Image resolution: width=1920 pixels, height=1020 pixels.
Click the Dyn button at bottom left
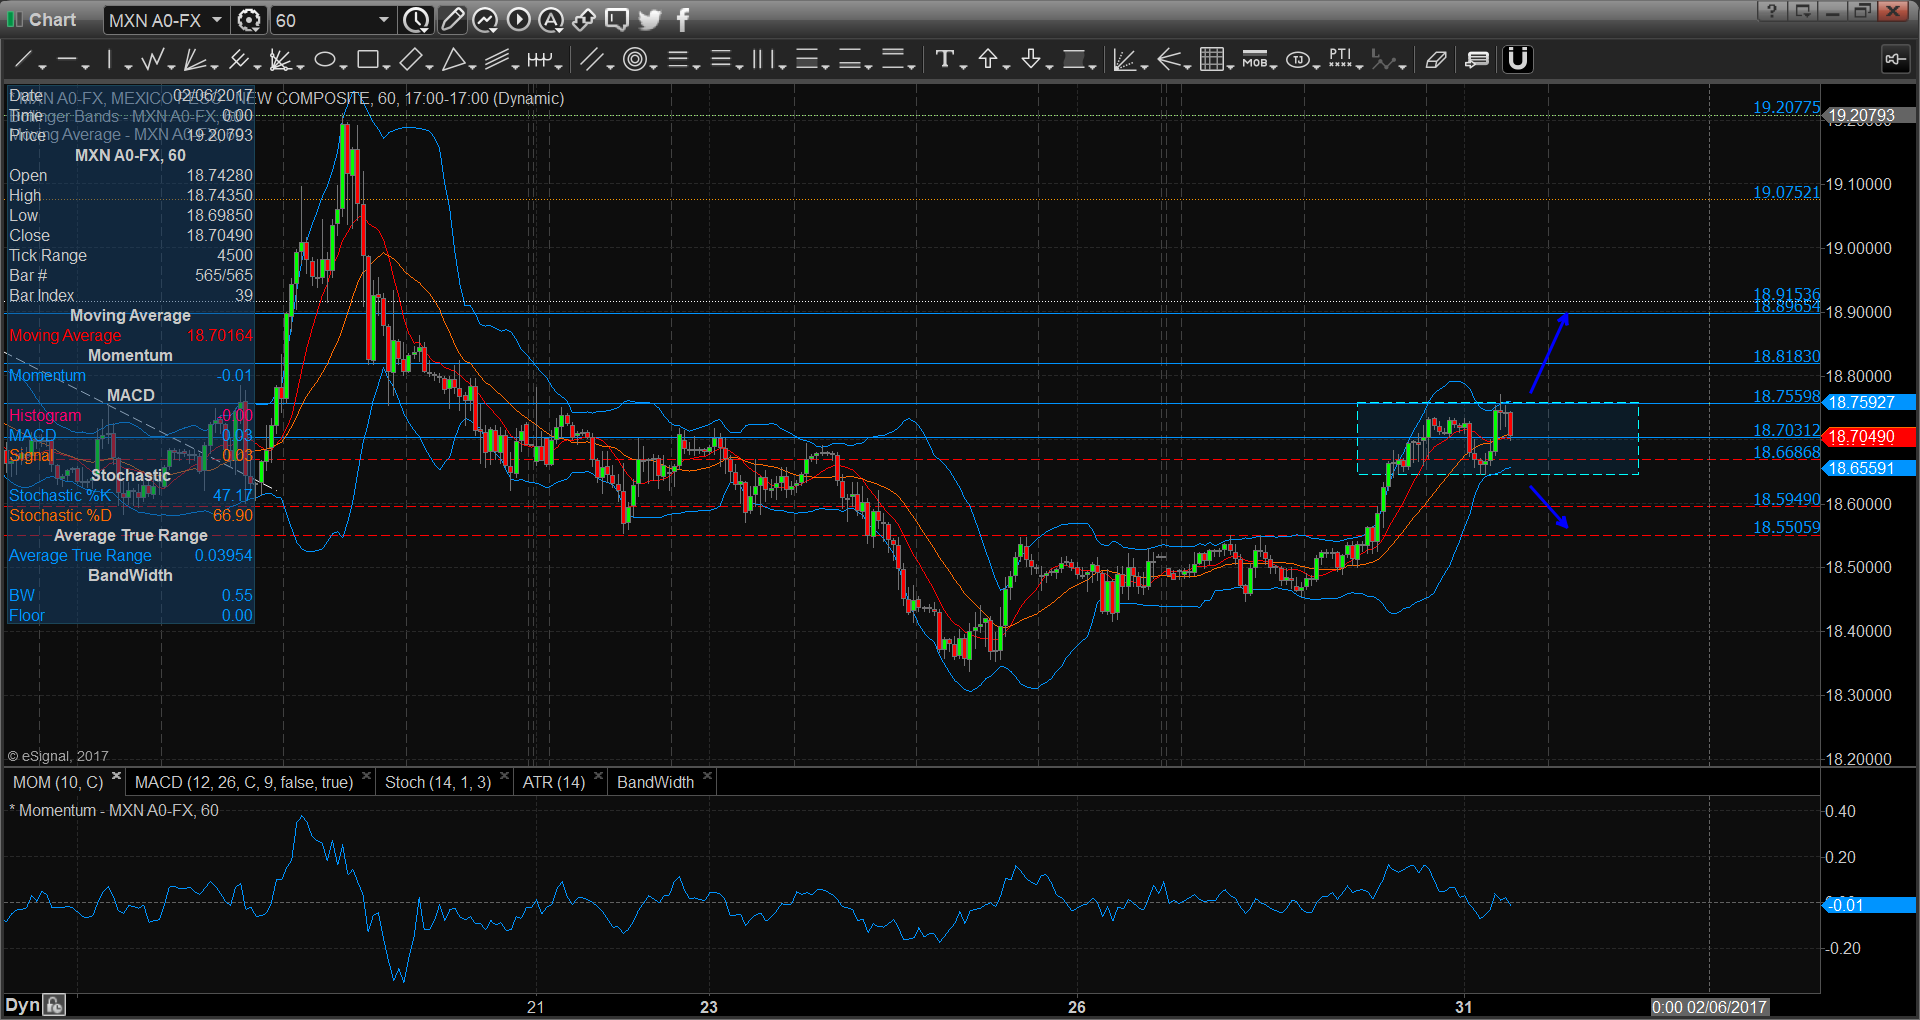(22, 1005)
